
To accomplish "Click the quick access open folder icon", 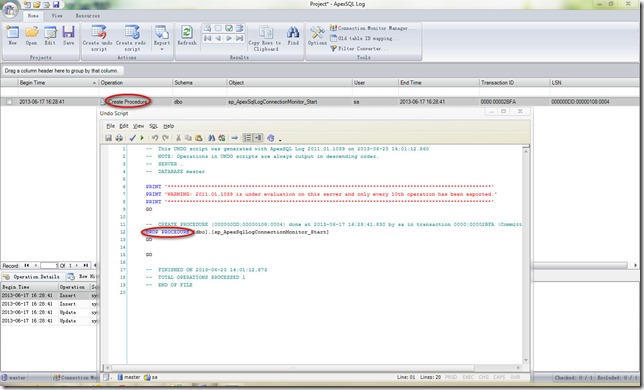I will pos(37,5).
